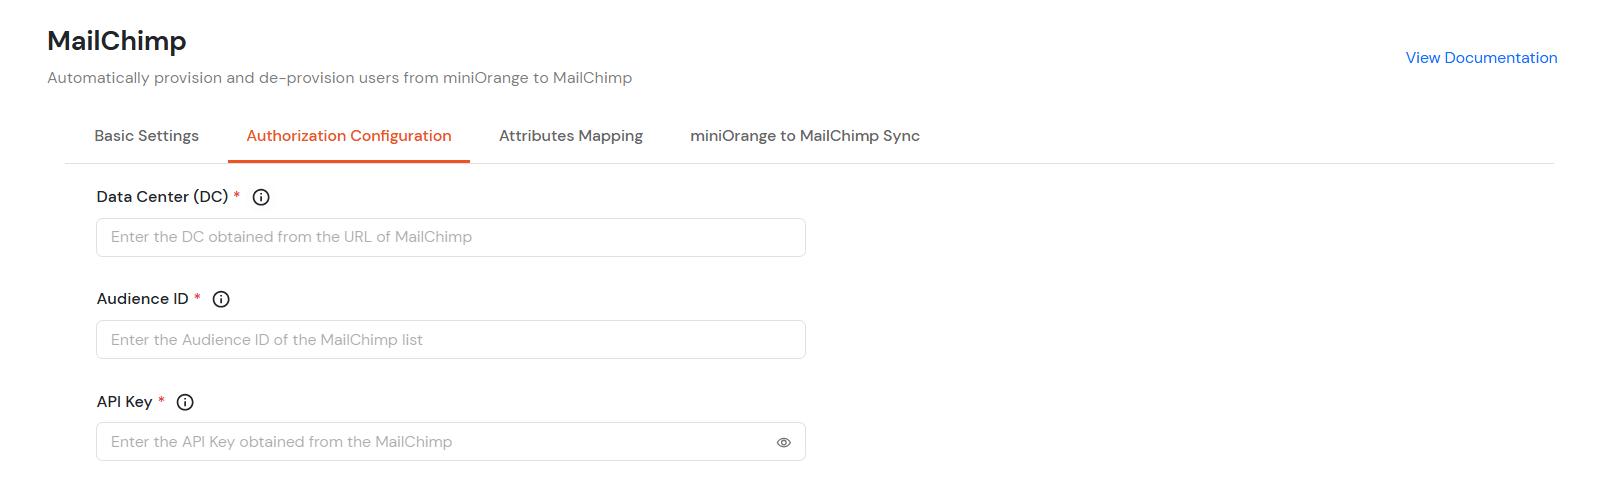Screen dimensions: 1598x496
Task: Focus the Data Center (DC) input field
Action: (x=451, y=237)
